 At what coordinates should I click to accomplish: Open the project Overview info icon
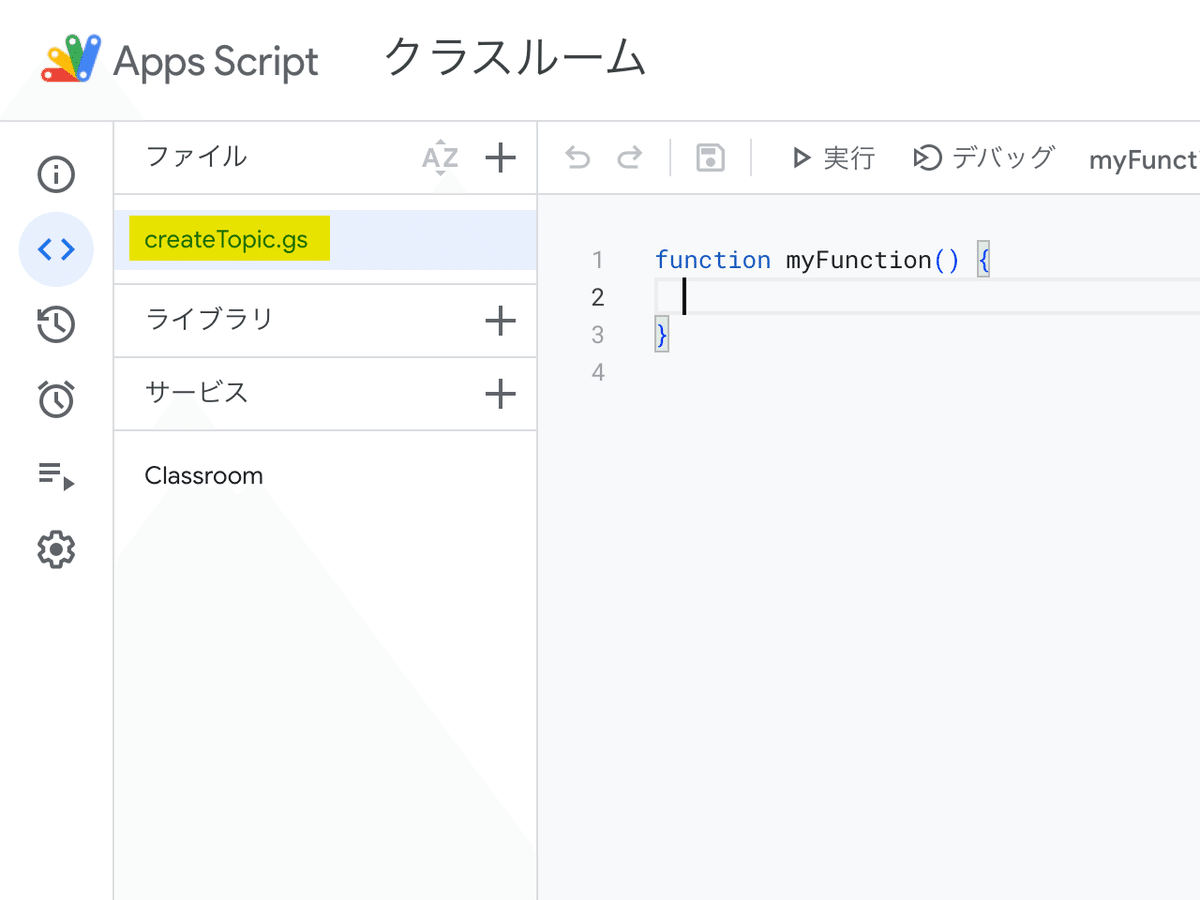56,175
